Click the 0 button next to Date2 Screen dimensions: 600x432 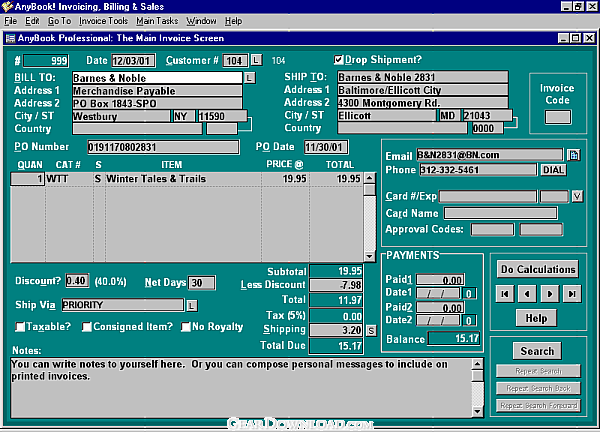468,320
